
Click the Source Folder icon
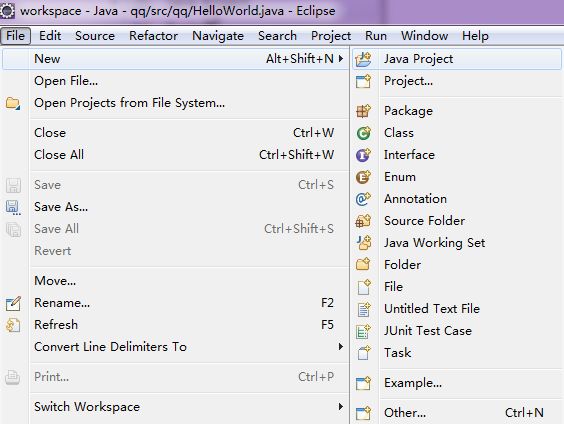tap(363, 221)
